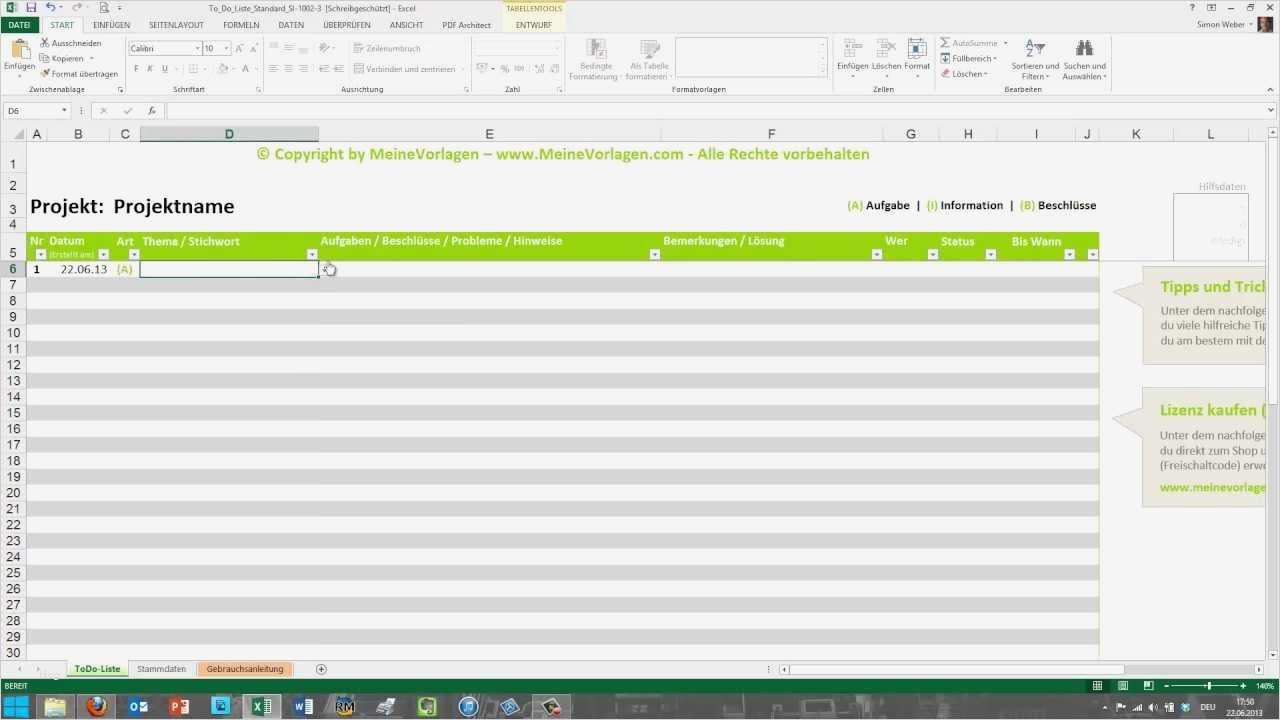Image resolution: width=1280 pixels, height=720 pixels.
Task: Toggle bold formatting with the F icon
Action: click(136, 68)
